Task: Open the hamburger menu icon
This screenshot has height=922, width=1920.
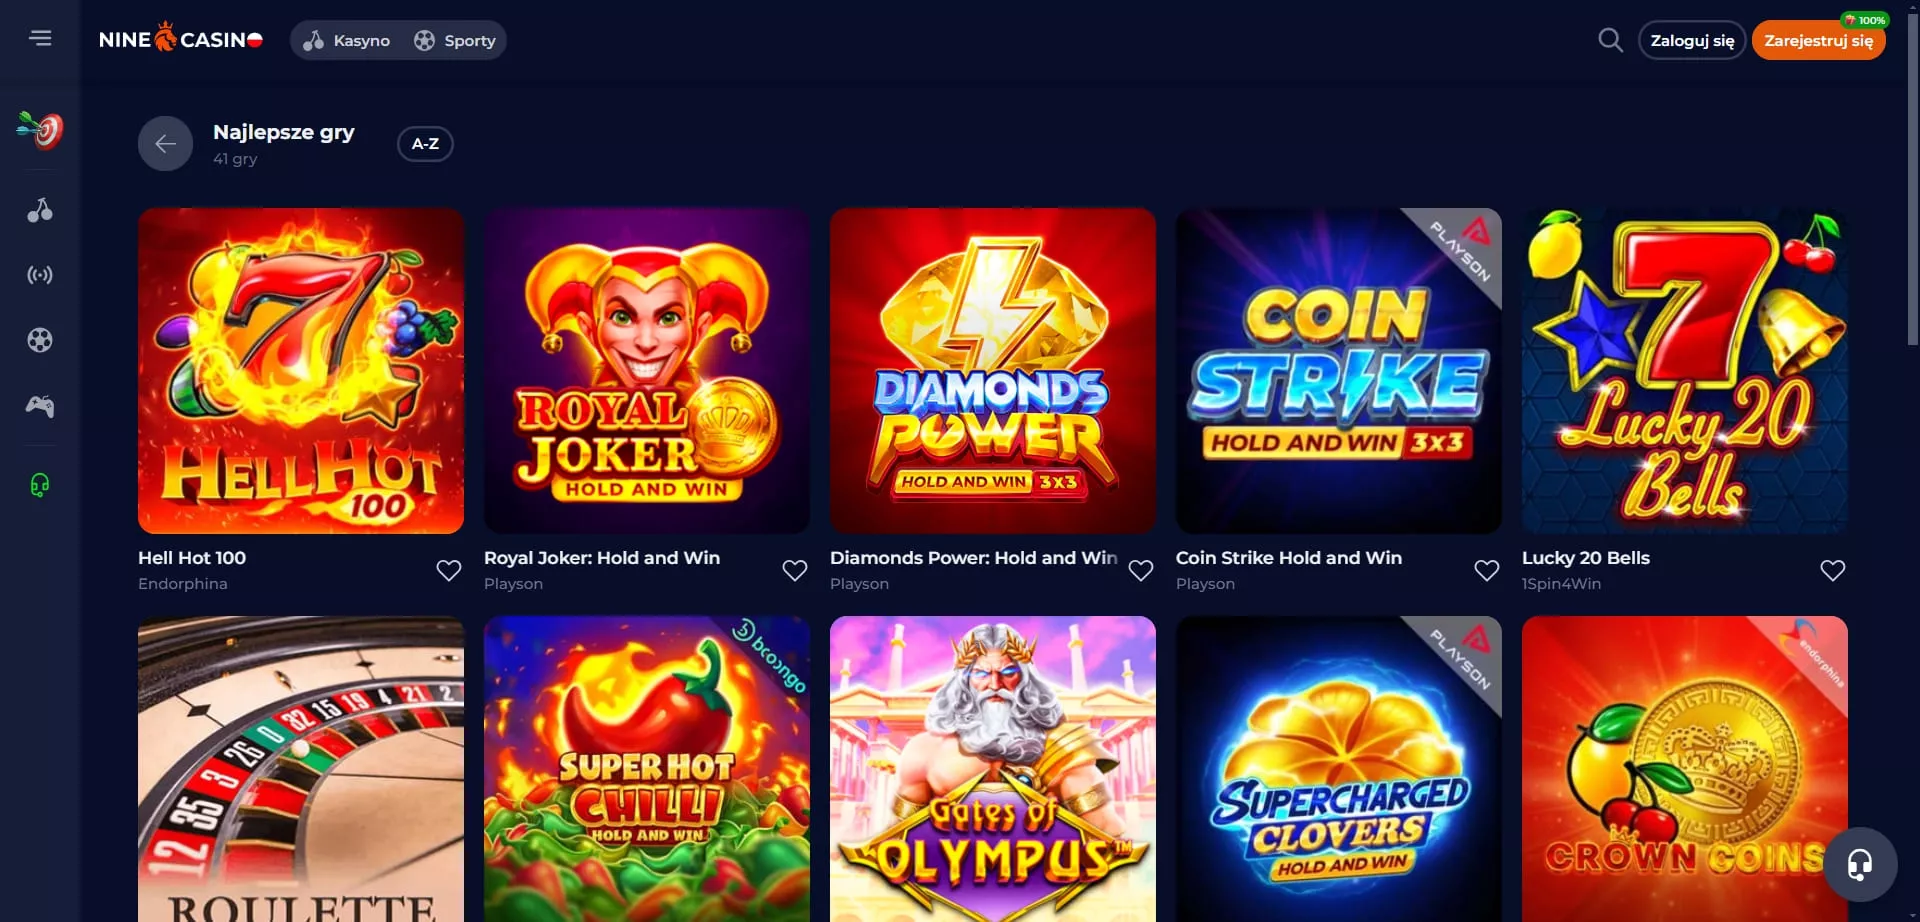Action: click(x=40, y=38)
